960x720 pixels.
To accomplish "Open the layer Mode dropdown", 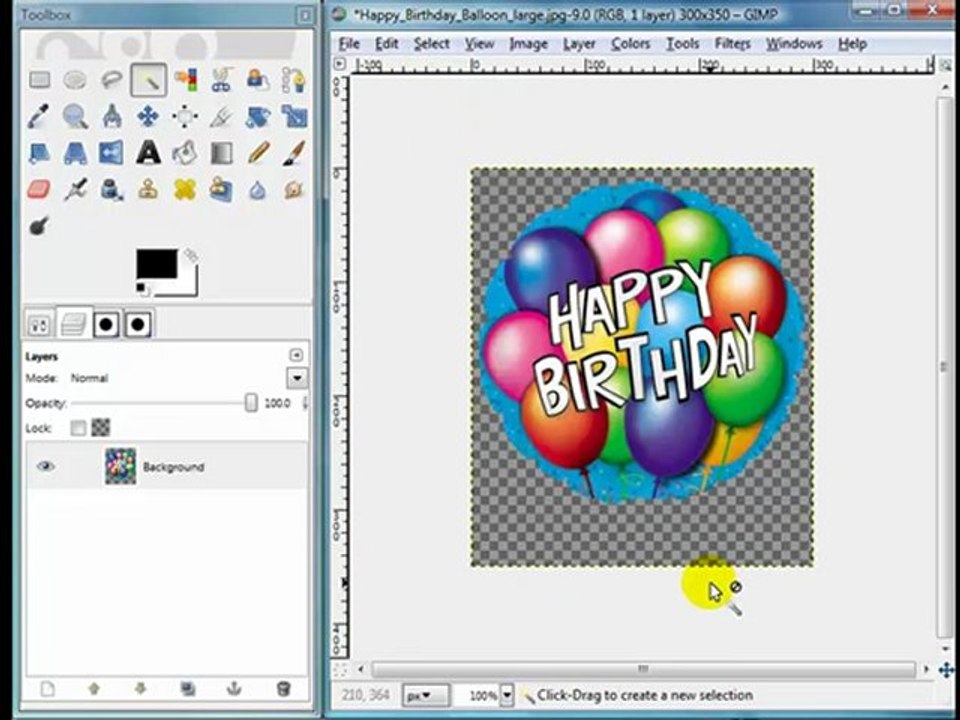I will [x=297, y=378].
